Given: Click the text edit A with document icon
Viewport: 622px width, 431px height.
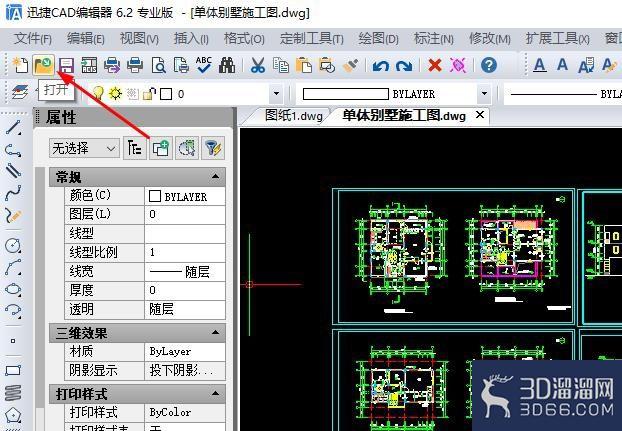Looking at the screenshot, I should [586, 65].
